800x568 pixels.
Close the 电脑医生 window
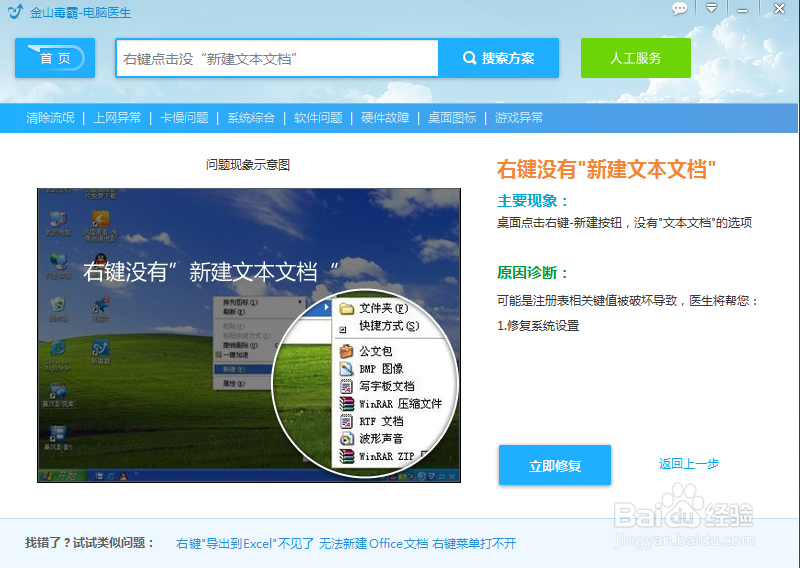(779, 9)
